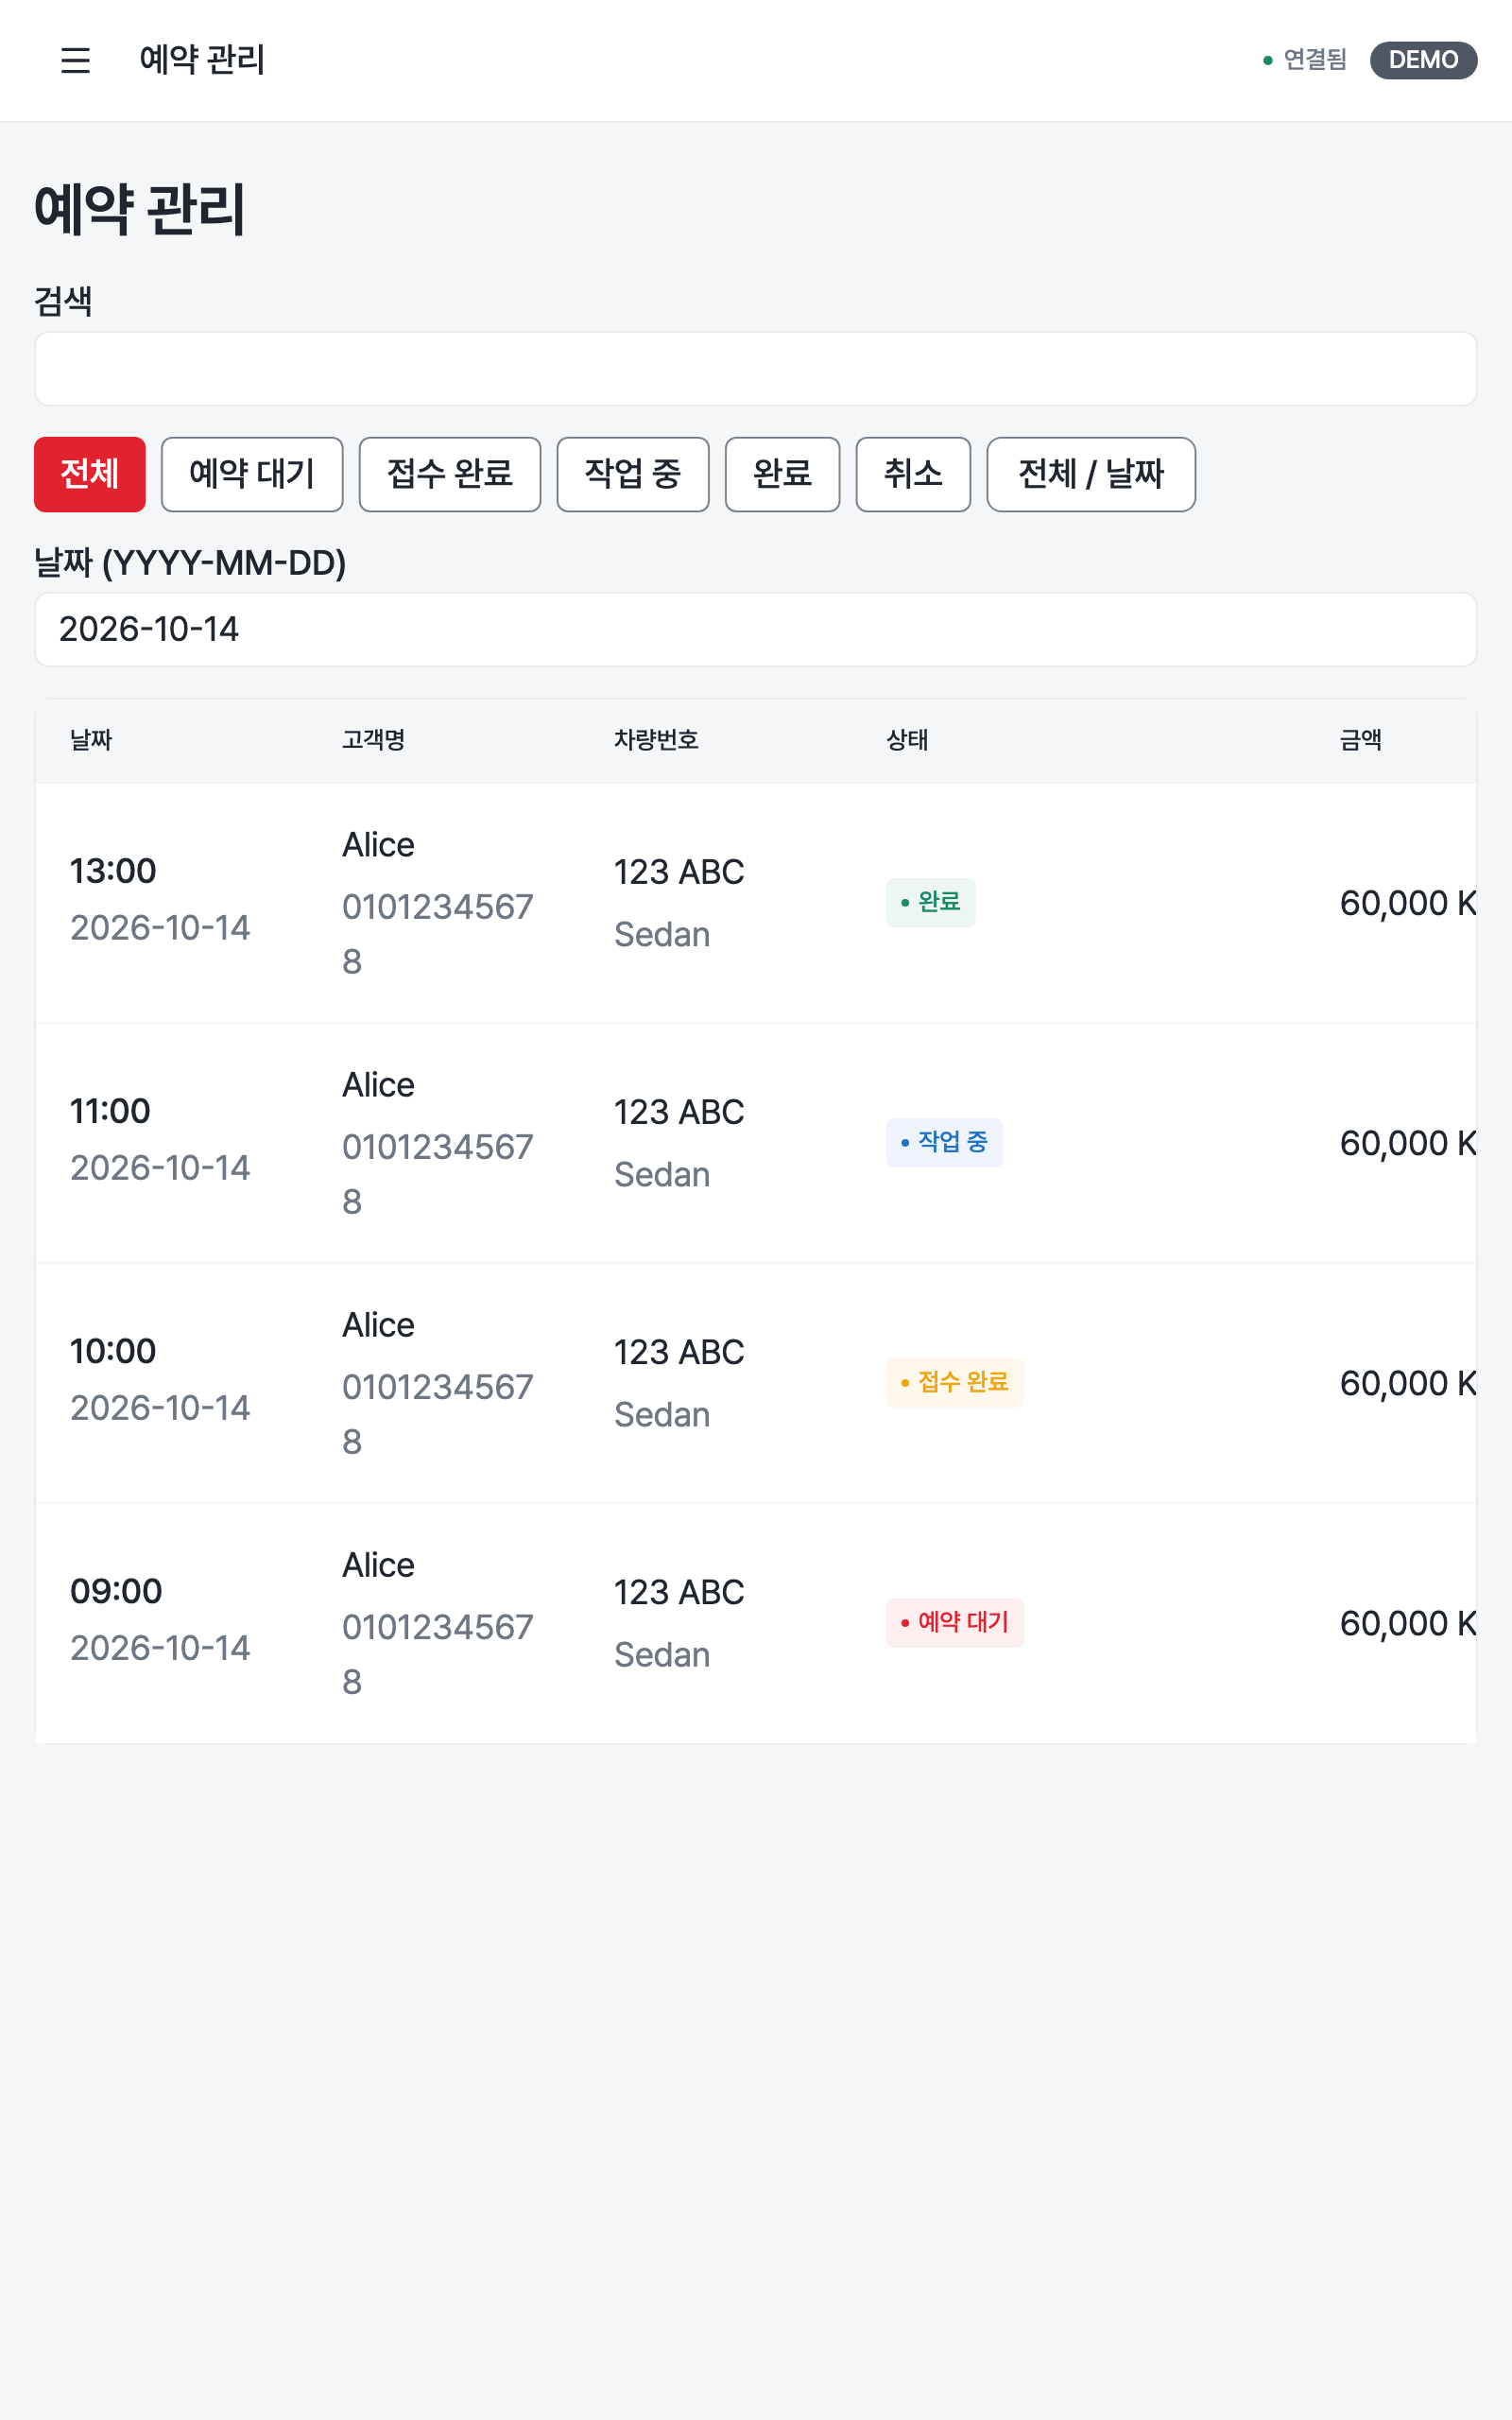The image size is (1512, 2420).
Task: Click the 고객명 column header
Action: (x=373, y=740)
